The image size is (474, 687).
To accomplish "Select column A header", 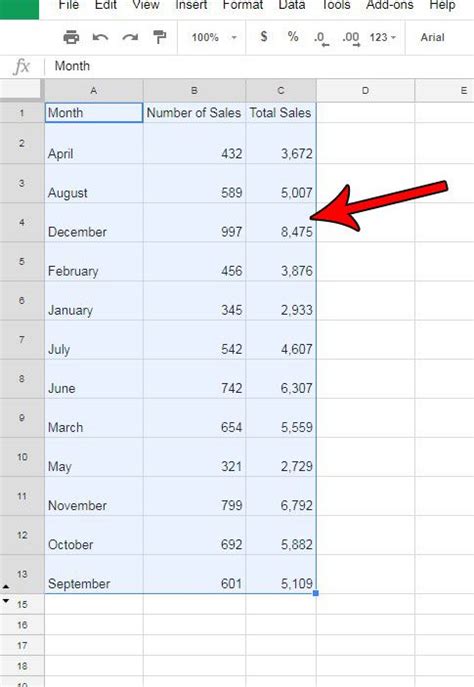I will click(94, 91).
